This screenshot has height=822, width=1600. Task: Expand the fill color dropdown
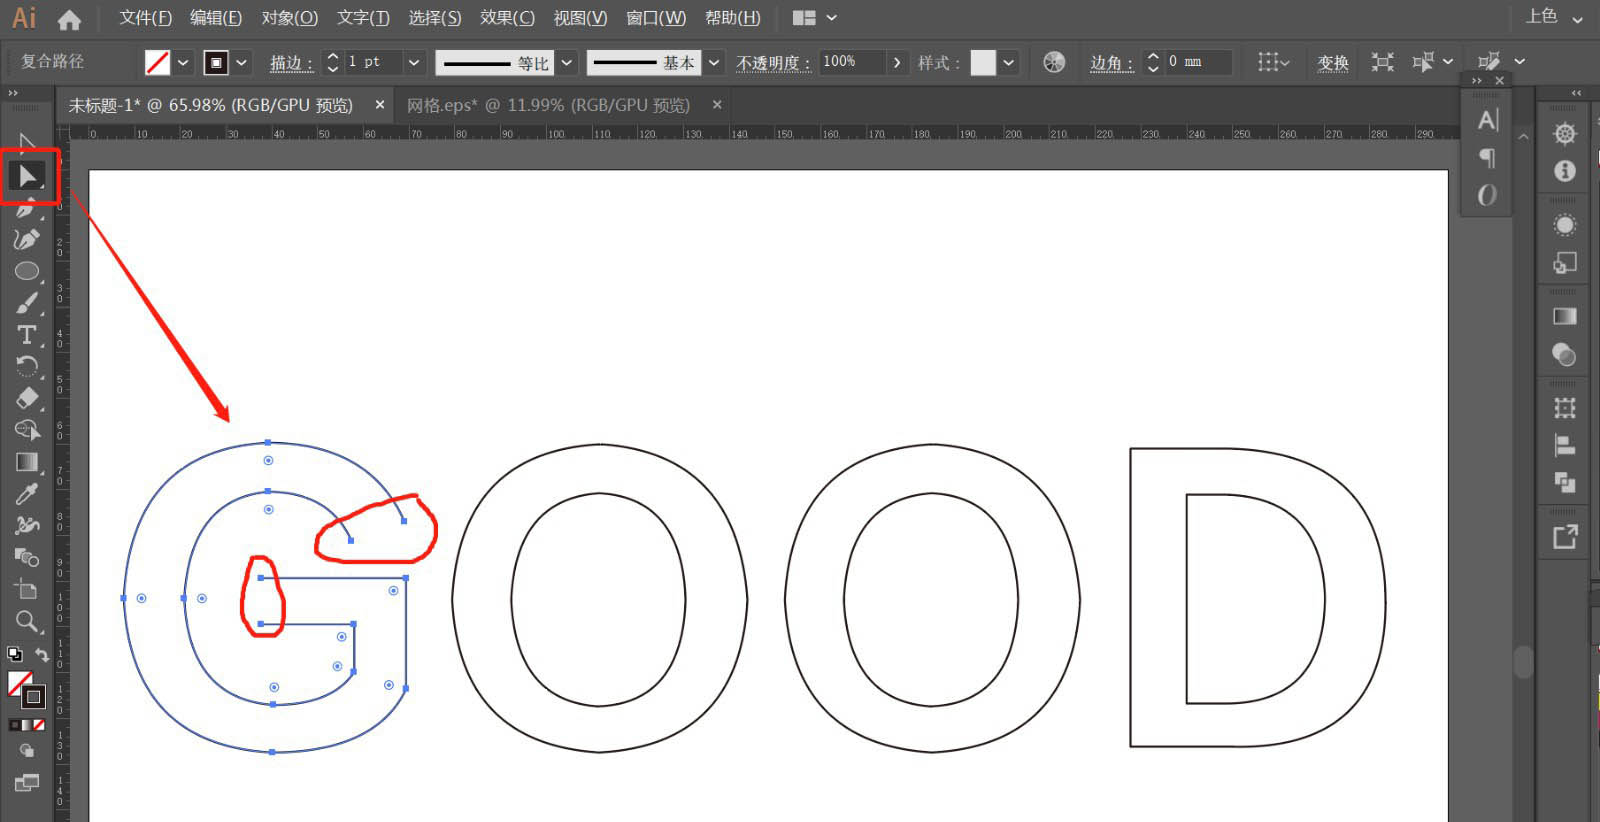click(x=183, y=62)
